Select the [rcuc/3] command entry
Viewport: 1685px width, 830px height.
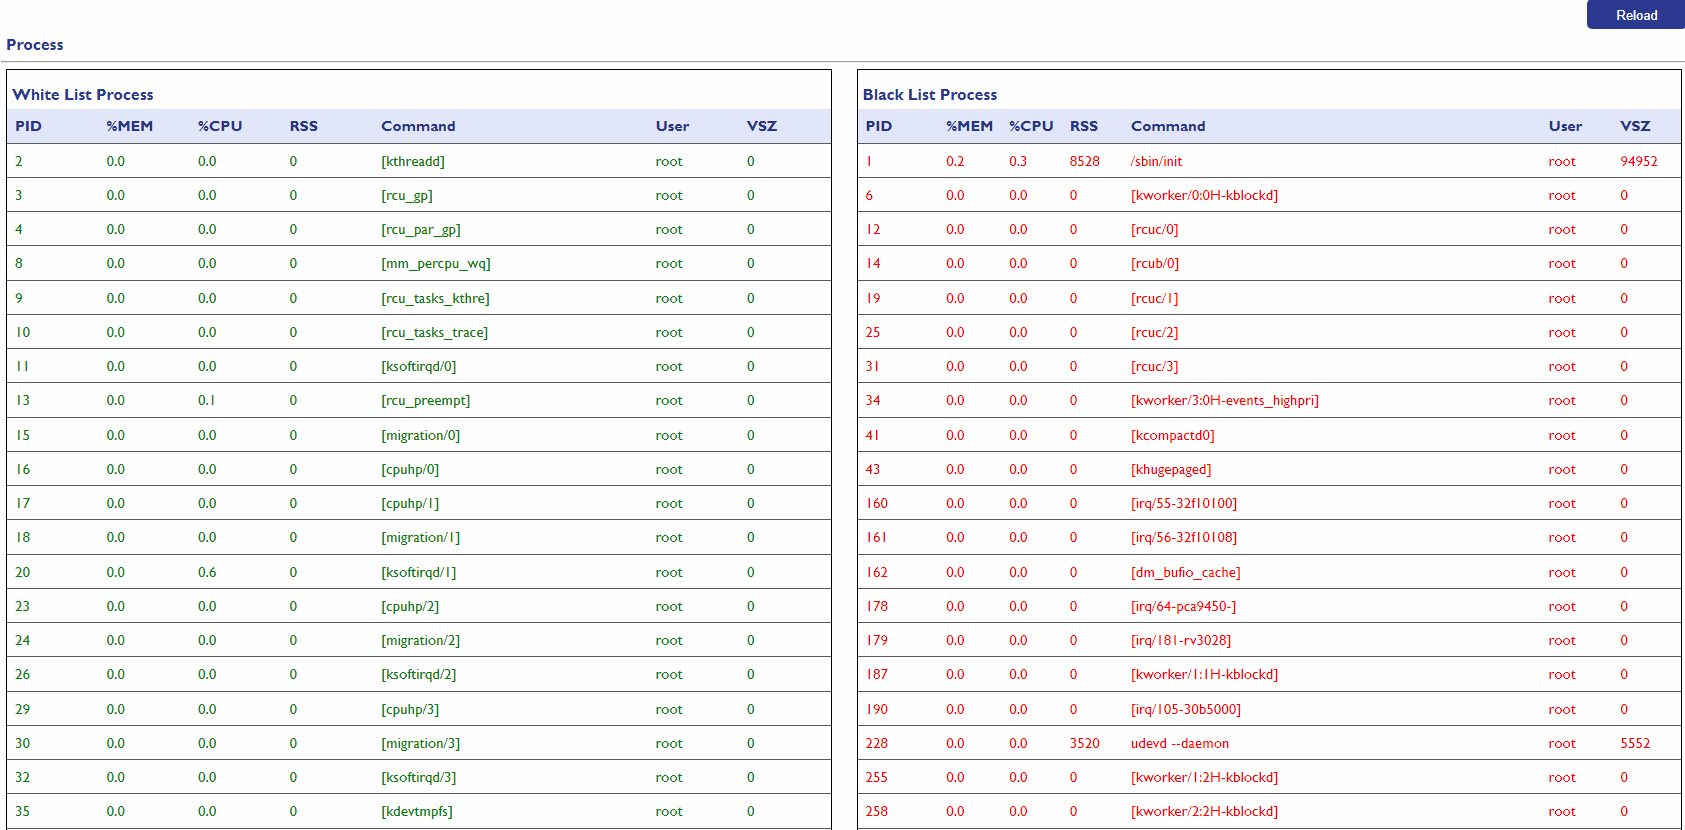tap(1155, 367)
